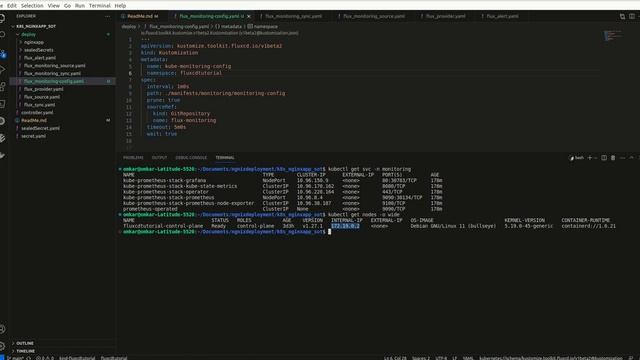Click main branch in status bar

pyautogui.click(x=15, y=358)
